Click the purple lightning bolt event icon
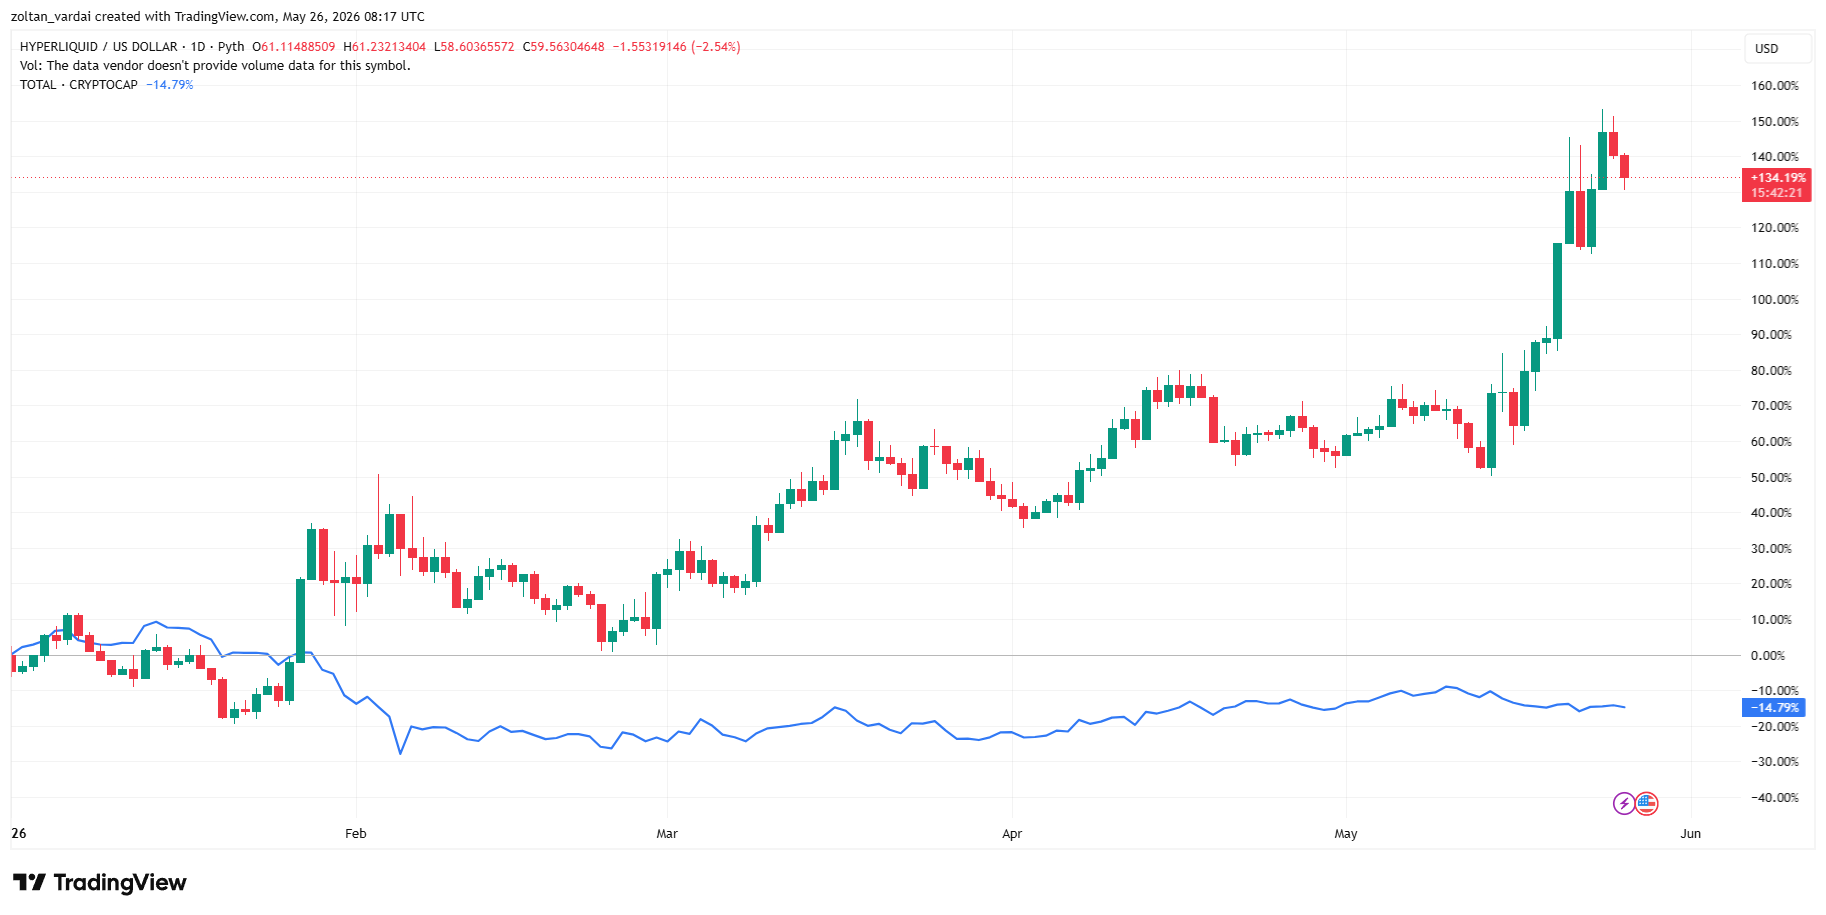 [1624, 803]
